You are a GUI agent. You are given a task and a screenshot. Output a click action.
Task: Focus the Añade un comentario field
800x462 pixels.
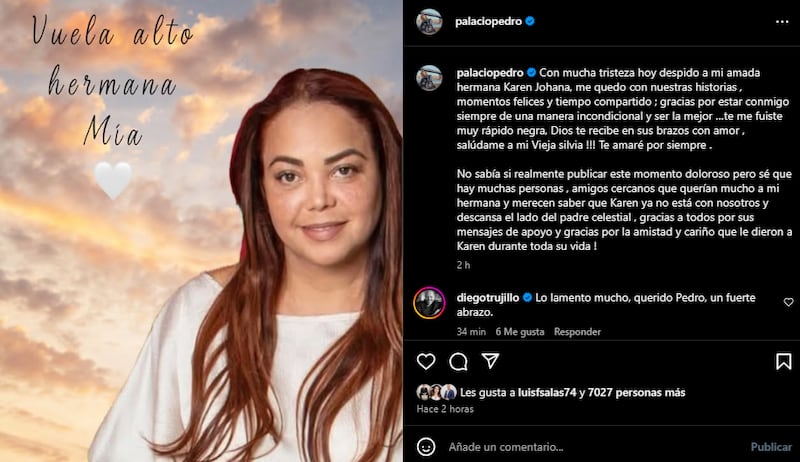pos(594,447)
